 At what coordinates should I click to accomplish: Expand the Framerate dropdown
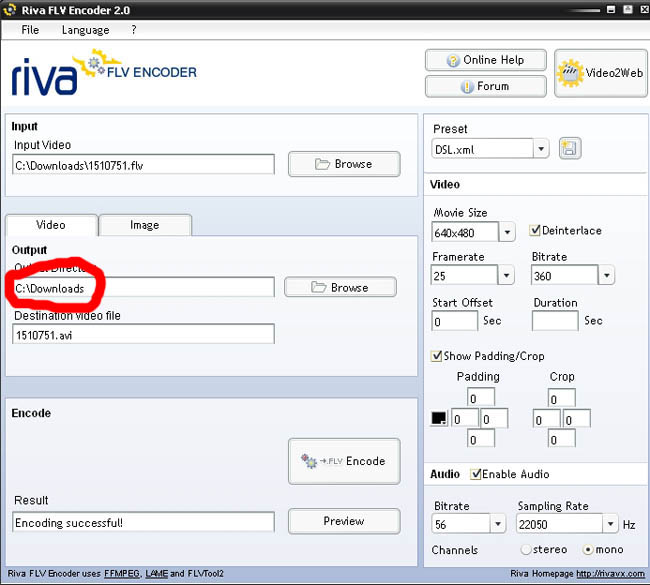click(506, 275)
